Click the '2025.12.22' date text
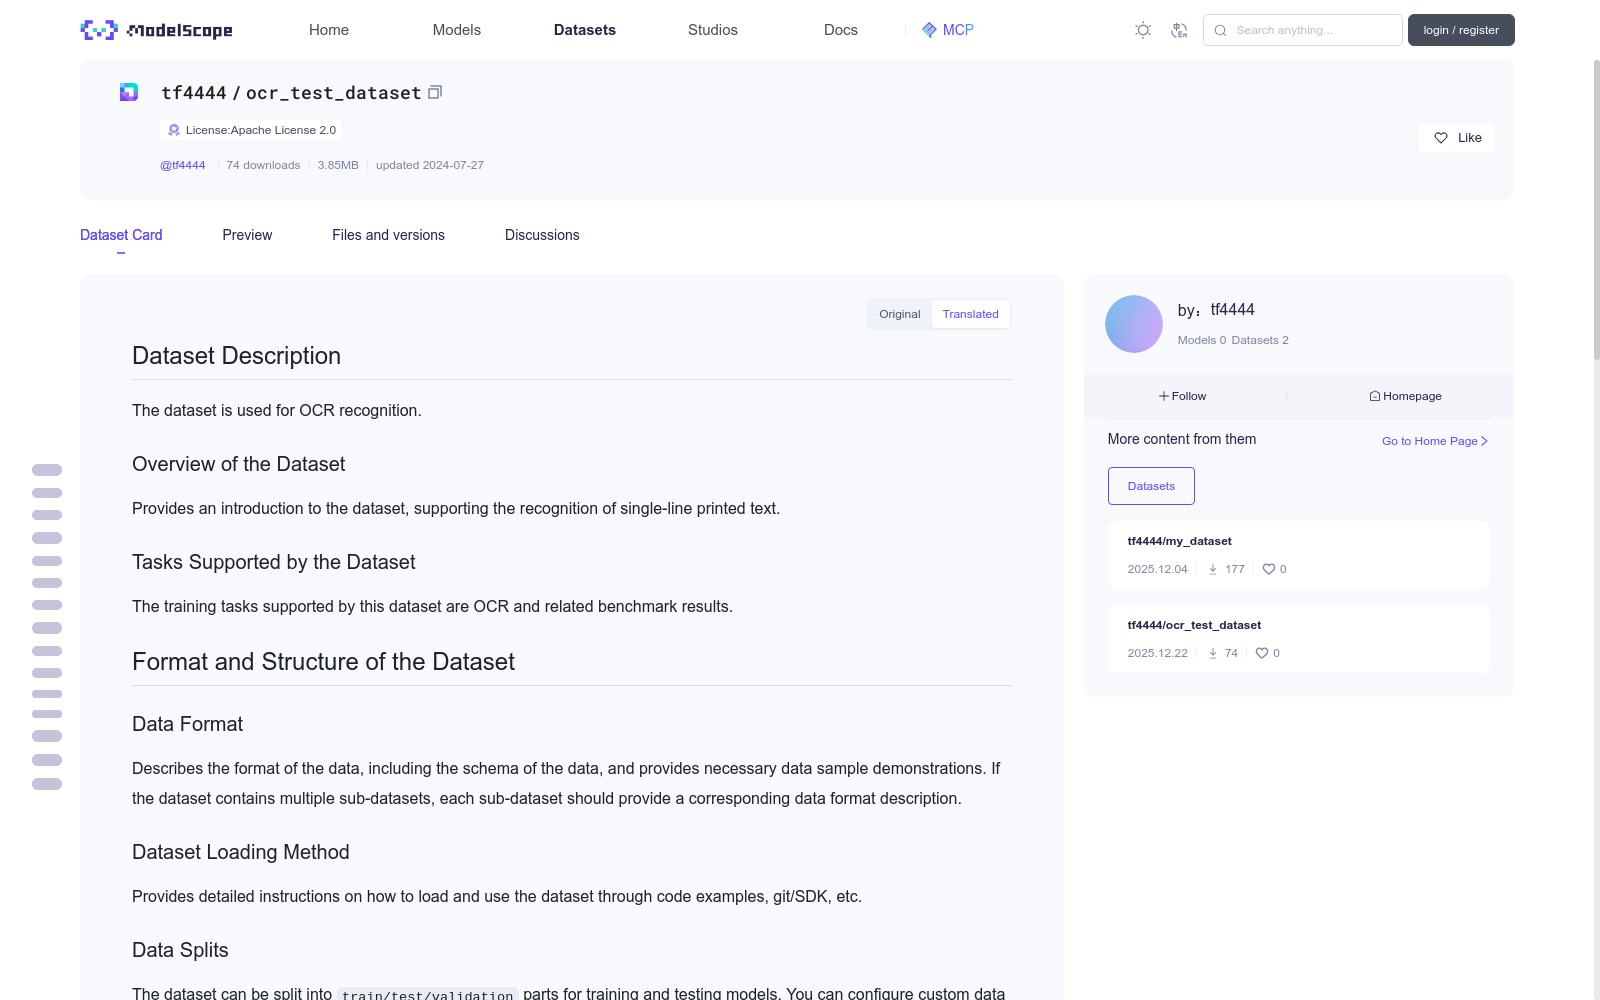This screenshot has width=1600, height=1000. [x=1157, y=653]
